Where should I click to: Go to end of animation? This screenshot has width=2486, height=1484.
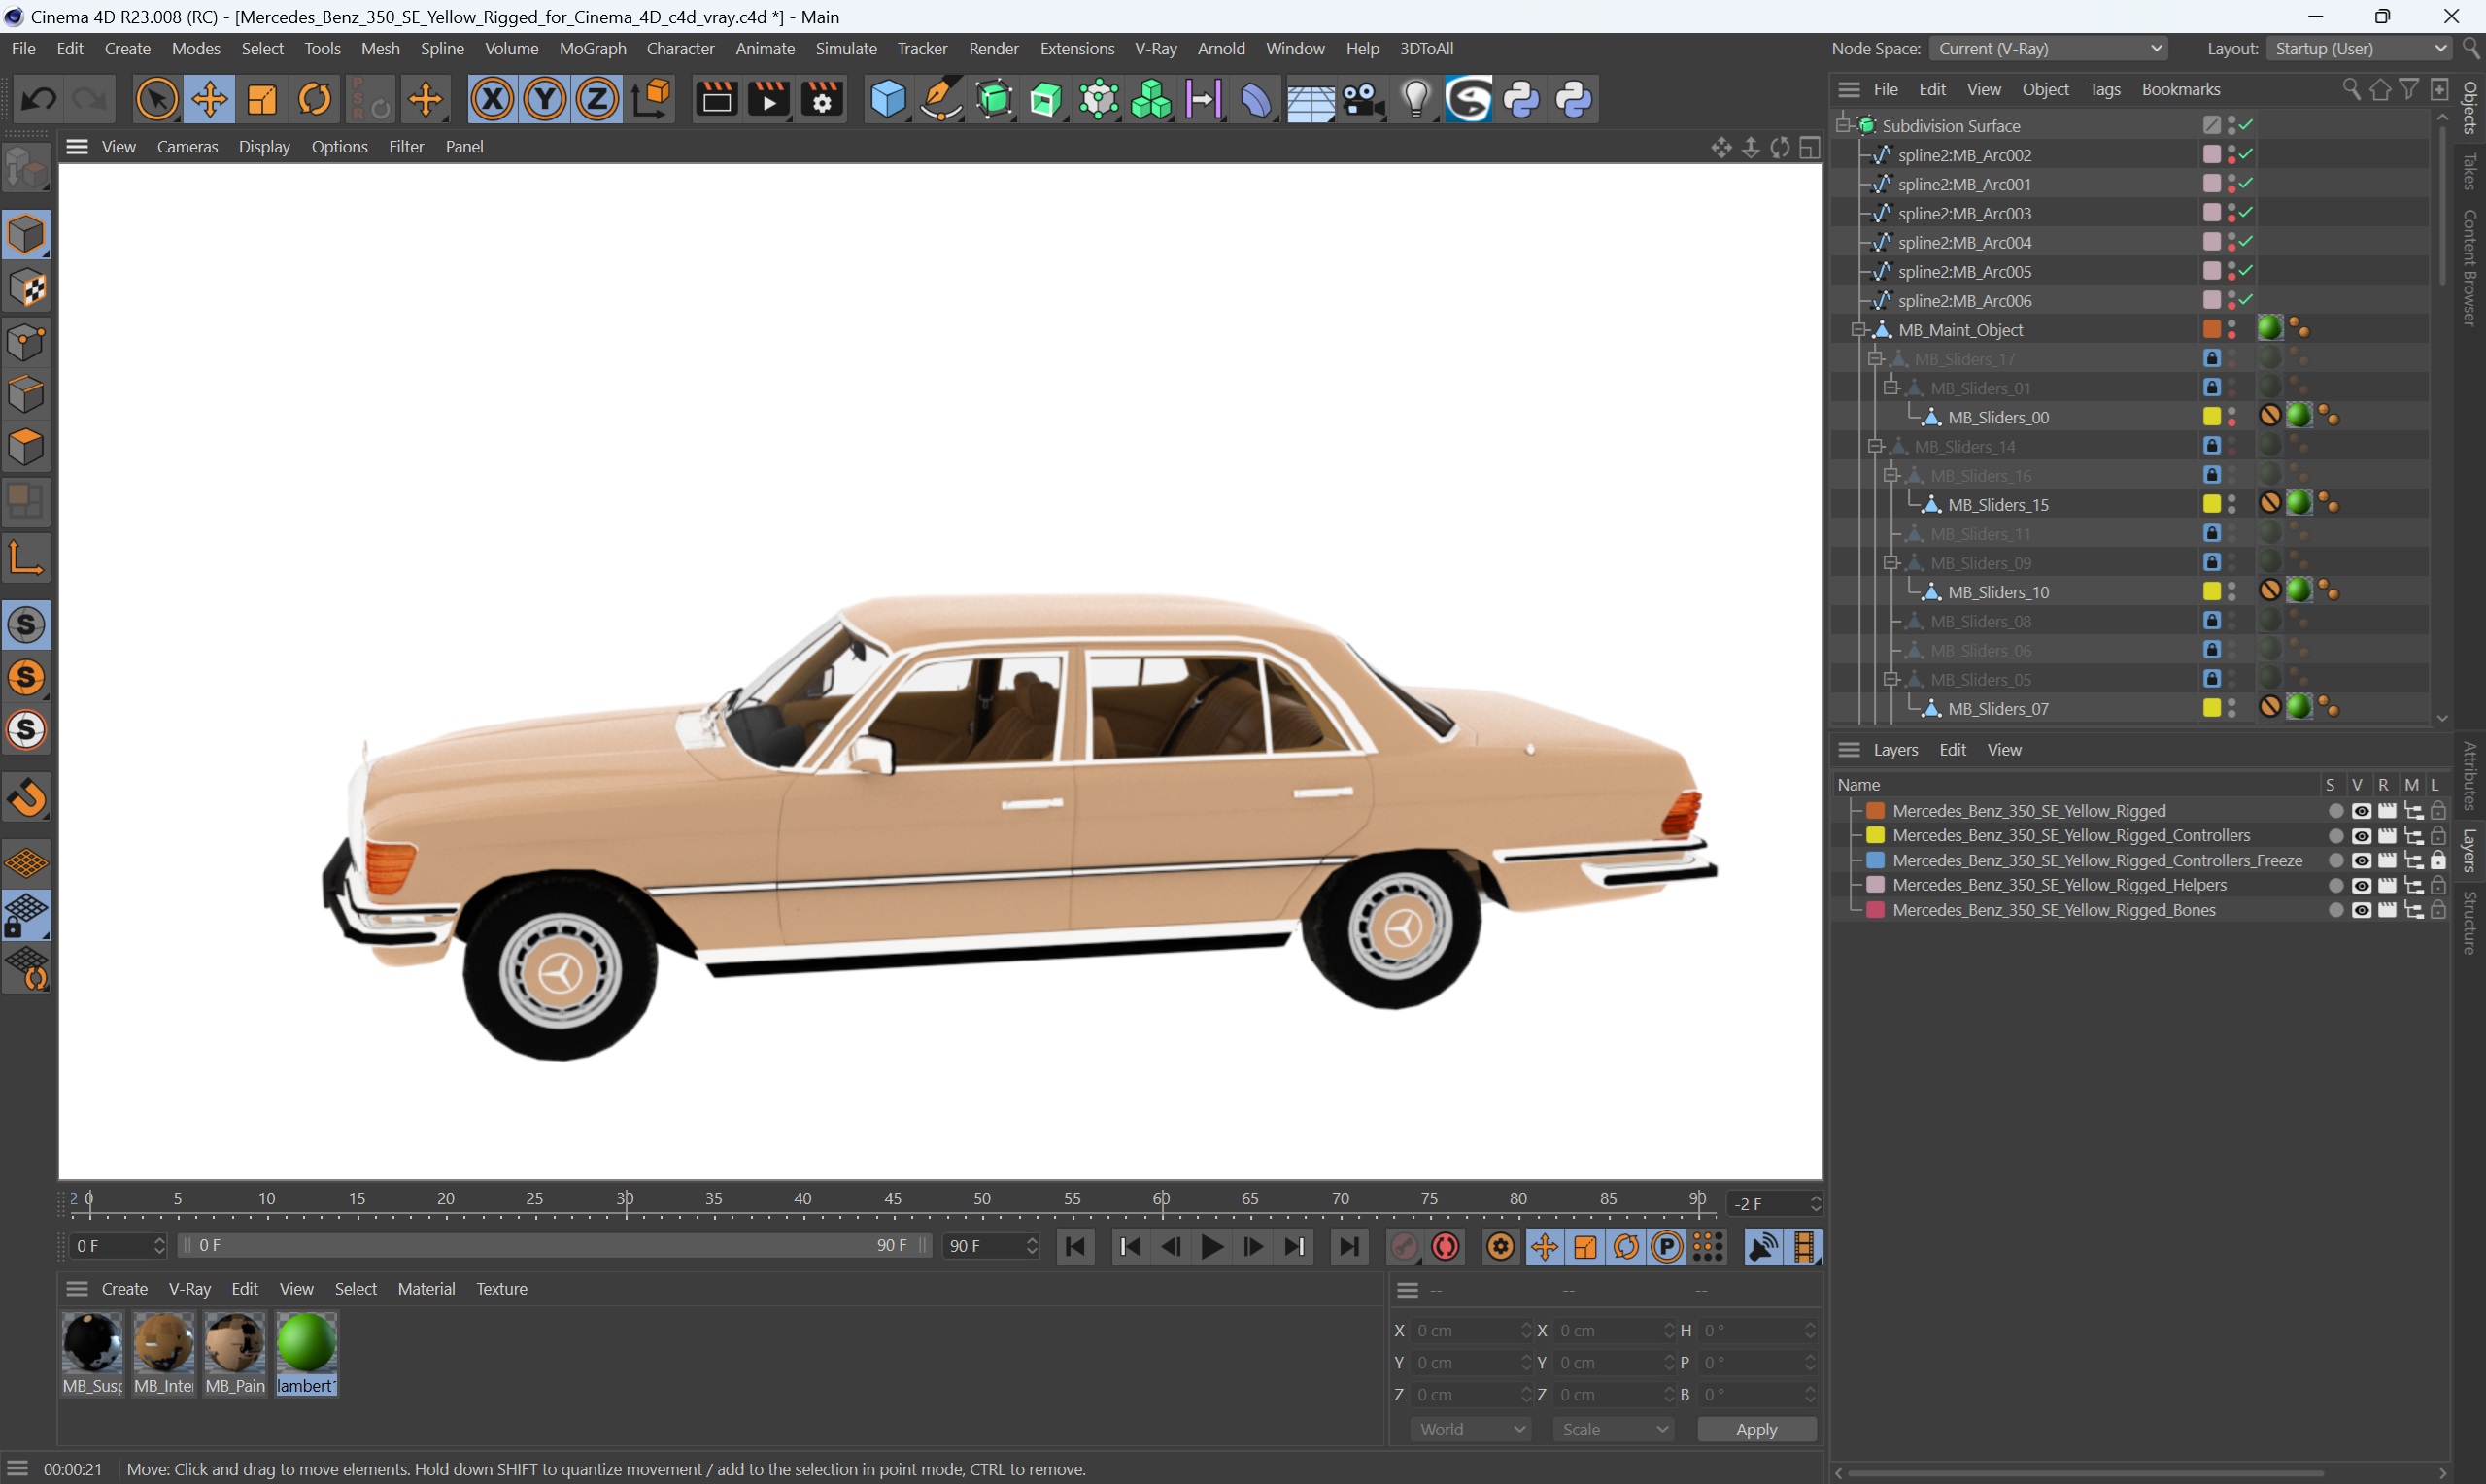(1349, 1247)
